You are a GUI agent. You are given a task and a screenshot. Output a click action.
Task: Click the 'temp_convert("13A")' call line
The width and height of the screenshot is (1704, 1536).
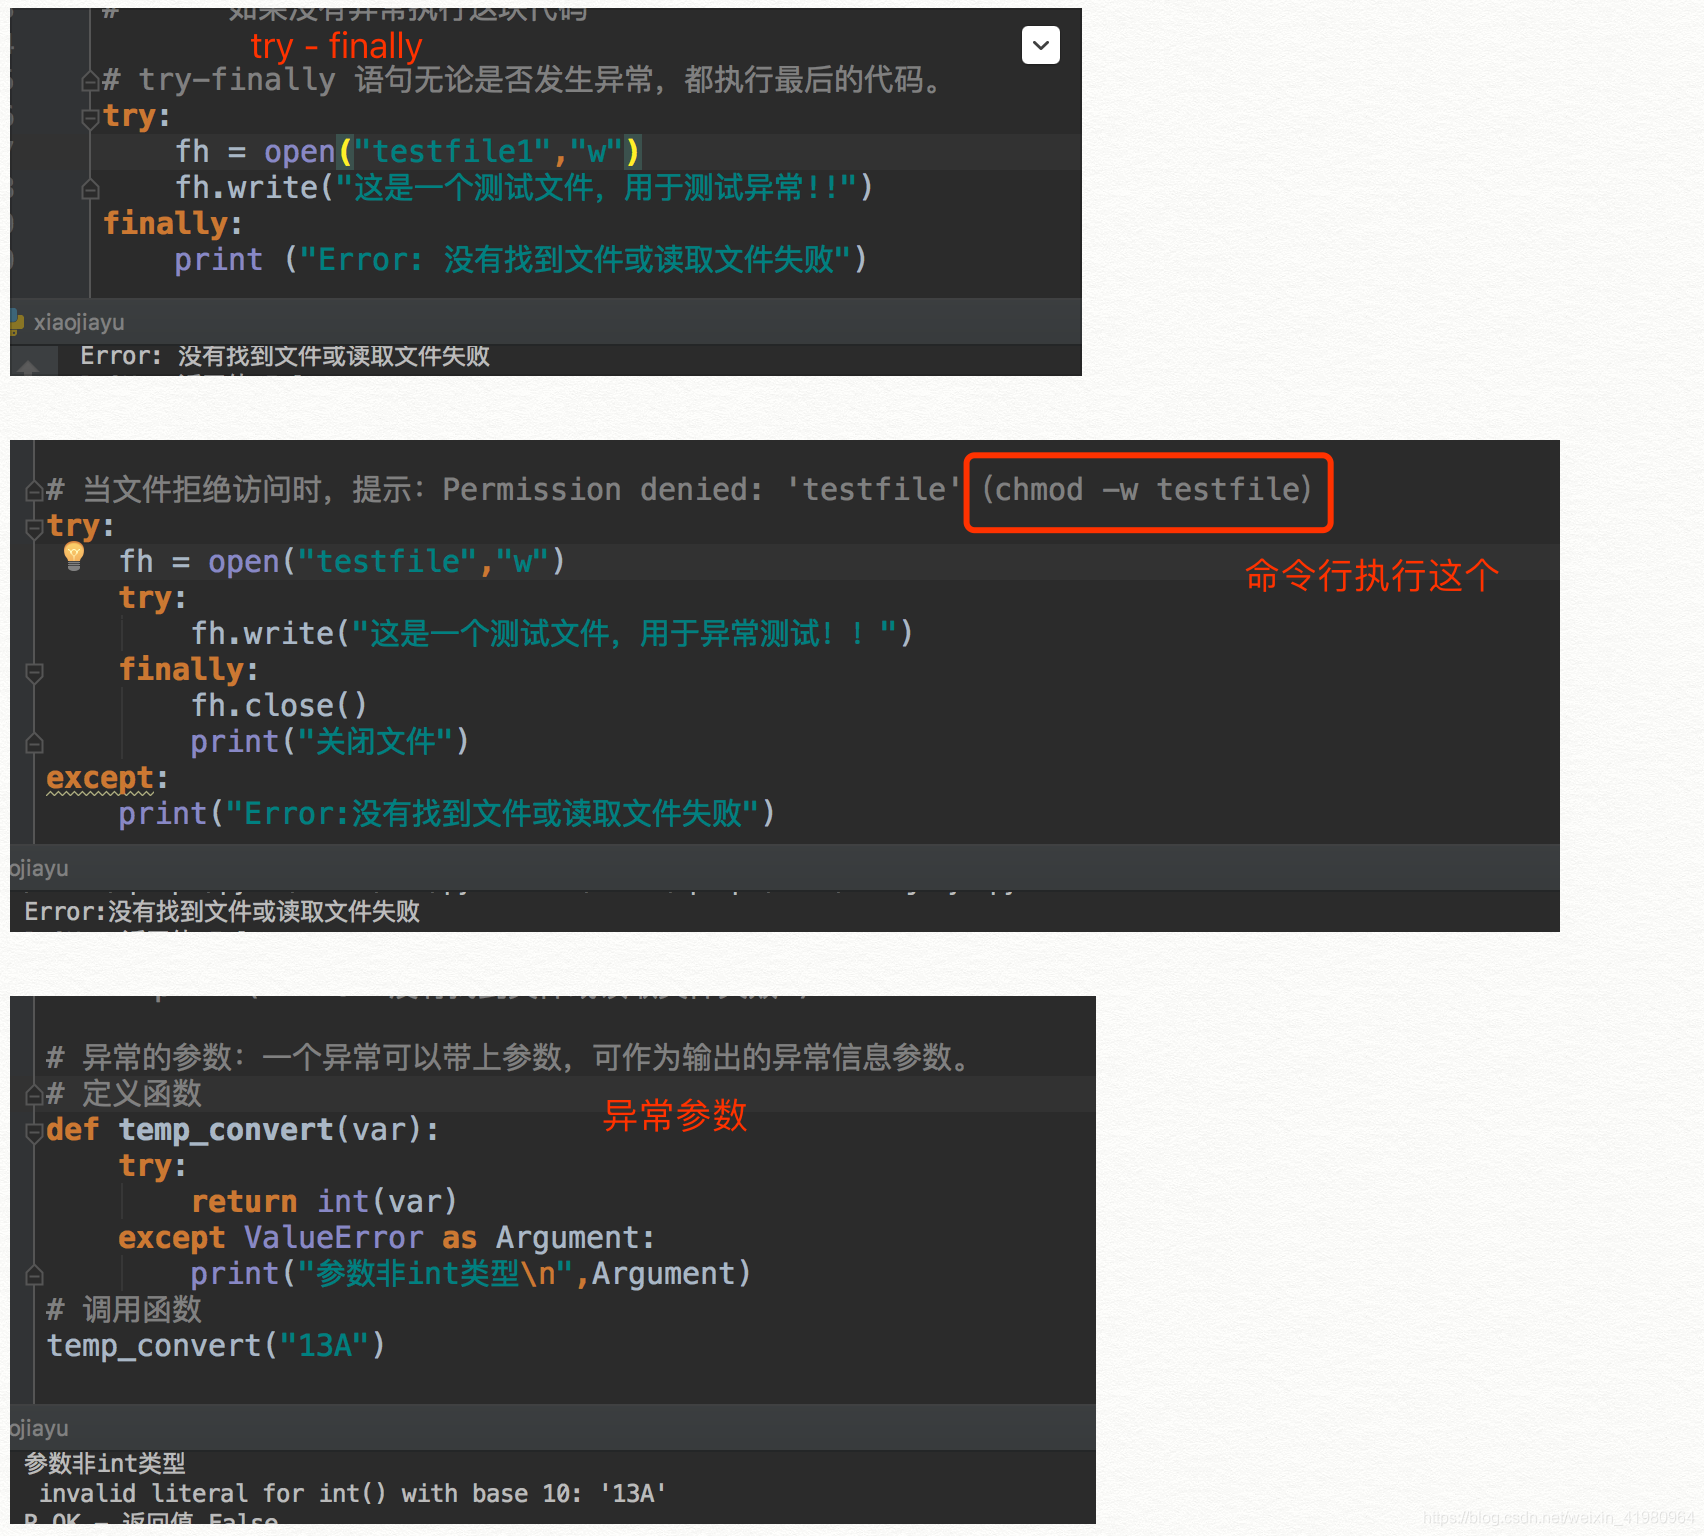point(216,1346)
